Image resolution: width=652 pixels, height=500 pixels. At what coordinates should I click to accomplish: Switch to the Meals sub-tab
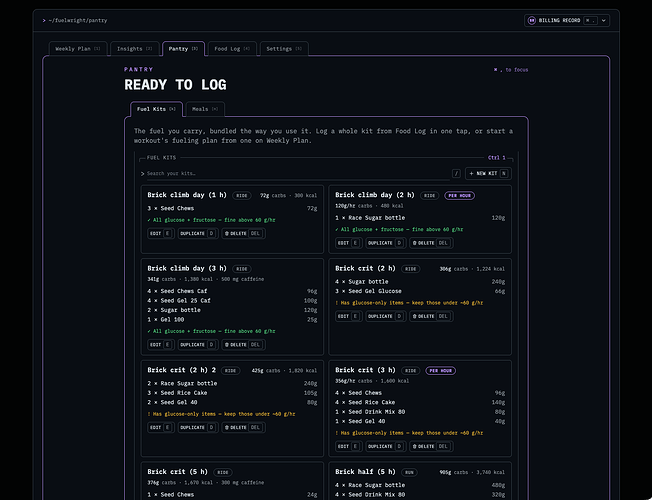[x=205, y=109]
